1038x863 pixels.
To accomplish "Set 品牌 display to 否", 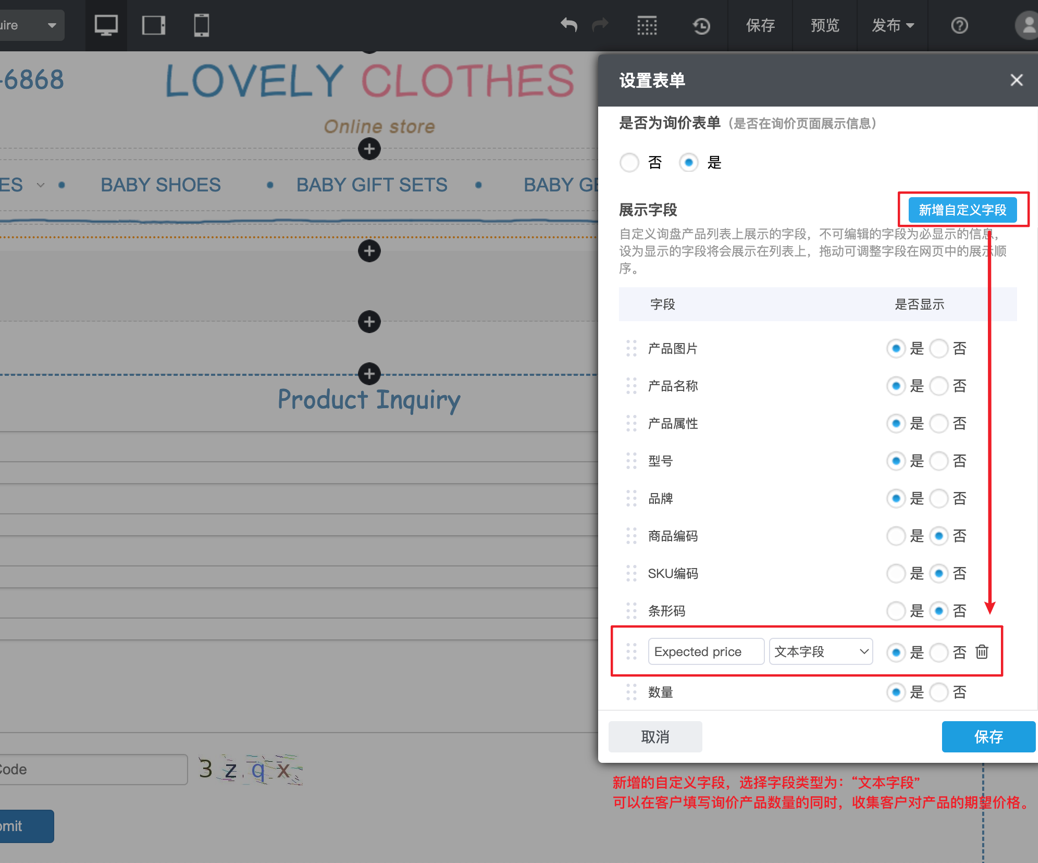I will point(939,498).
